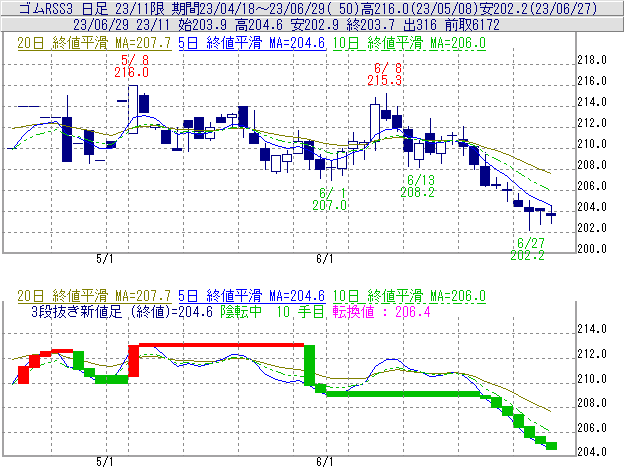Click the 5日 終値平滑 MA=204.6 label in lower chart
Viewport: 624px width, 475px height.
252,296
